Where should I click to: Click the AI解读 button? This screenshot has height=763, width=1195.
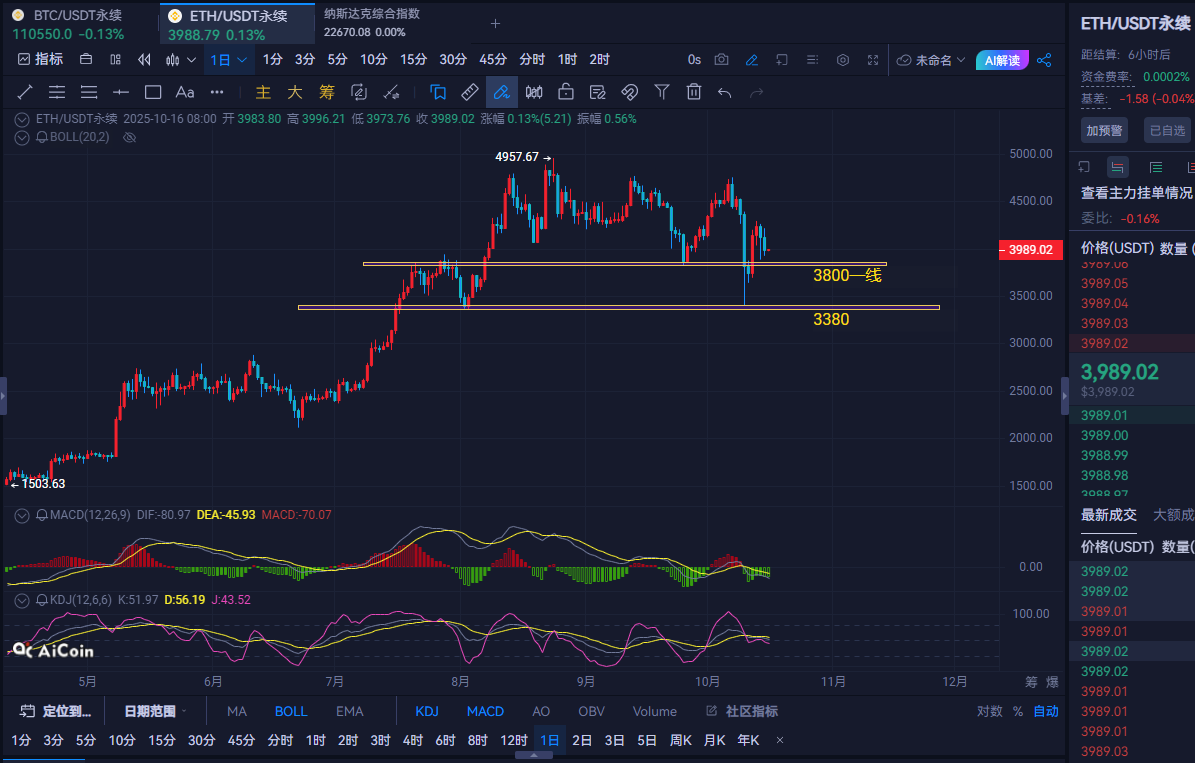tap(1002, 60)
